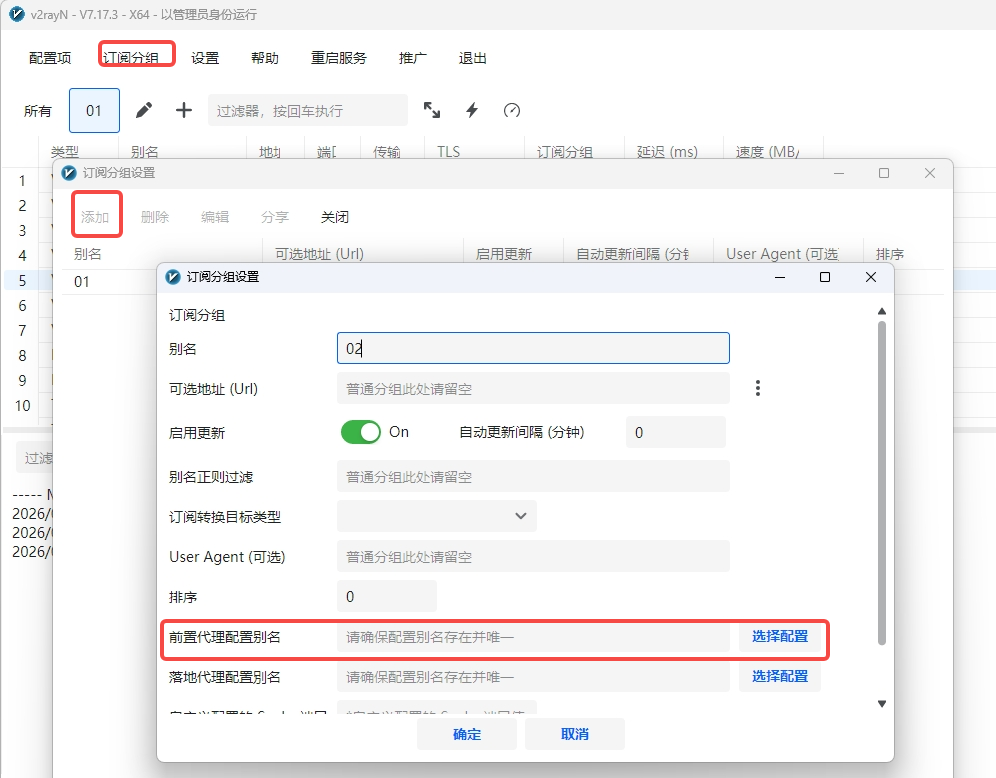Click 添加 in subscription group window

point(95,217)
